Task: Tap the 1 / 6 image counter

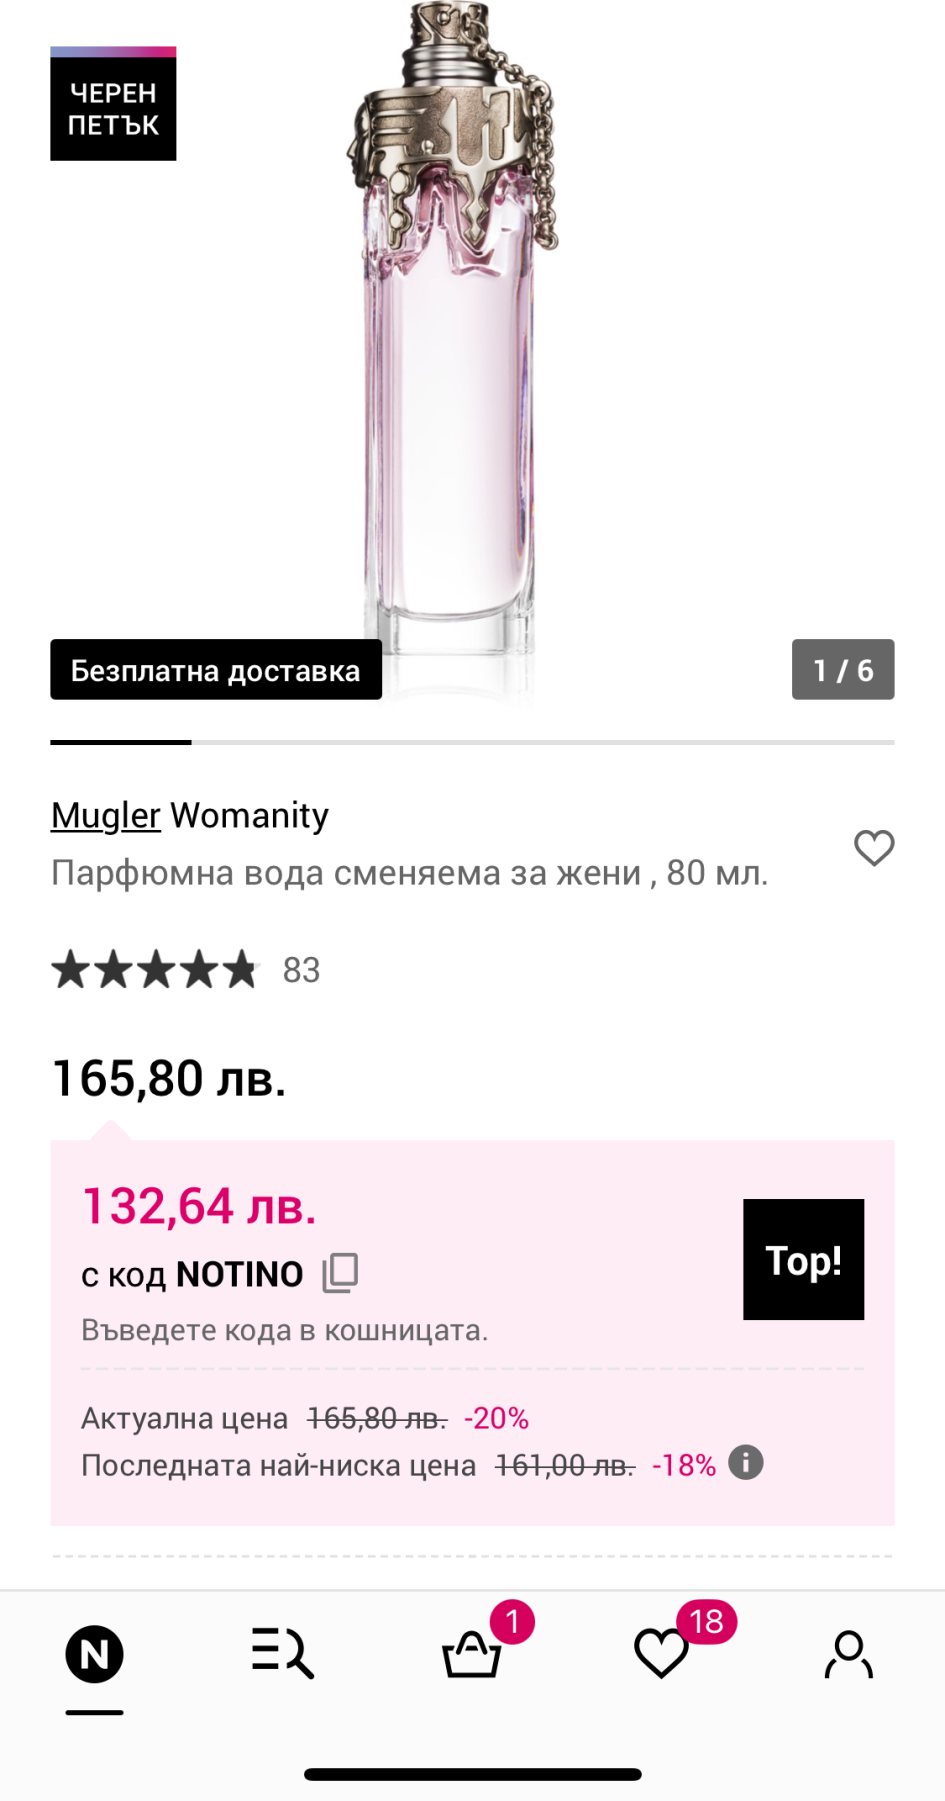Action: pyautogui.click(x=843, y=669)
